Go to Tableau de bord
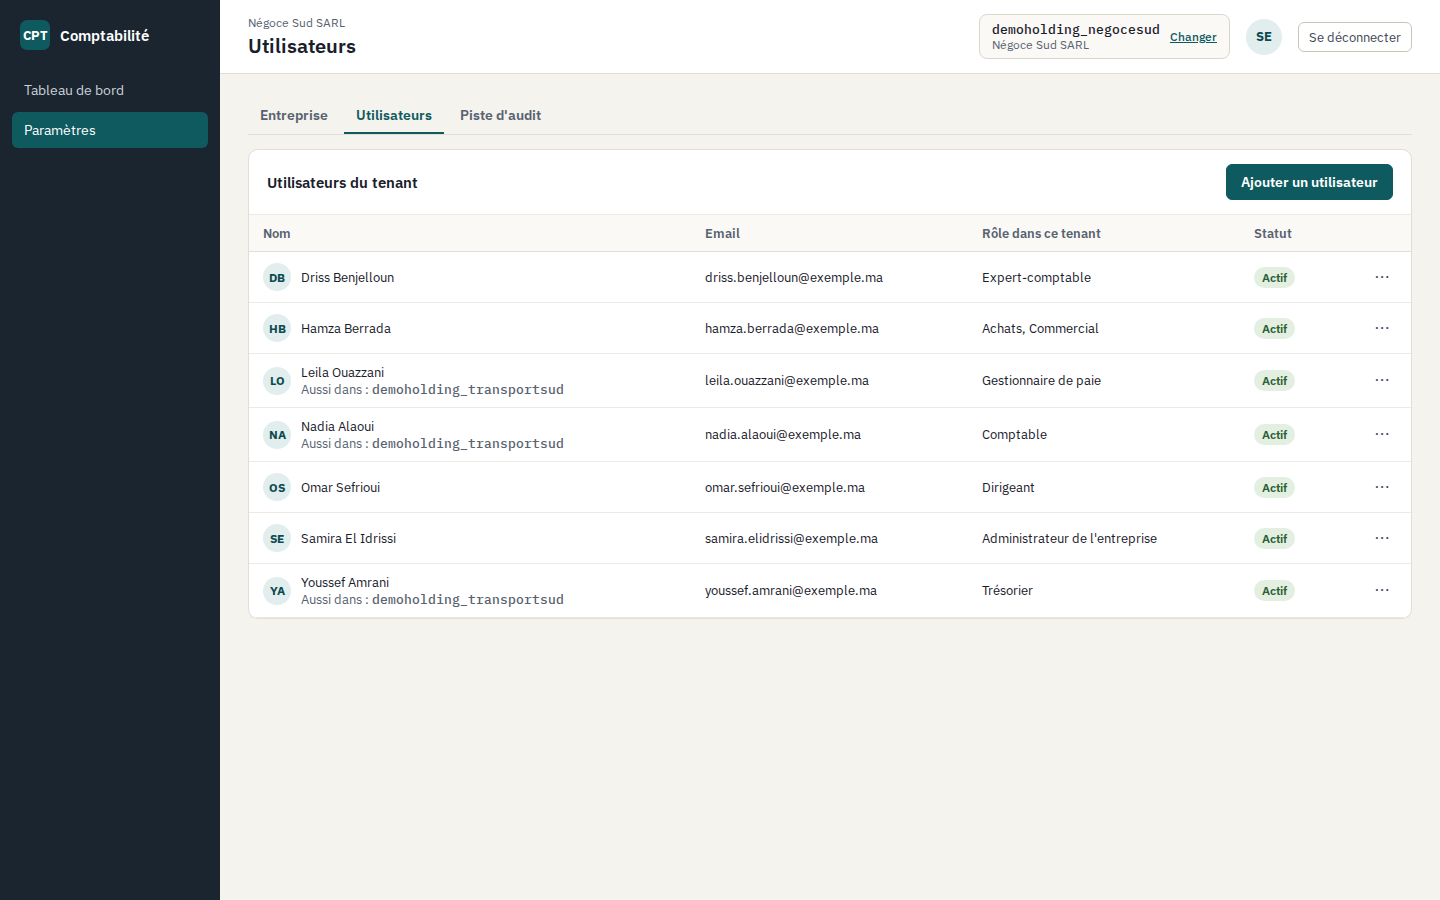 pyautogui.click(x=110, y=90)
